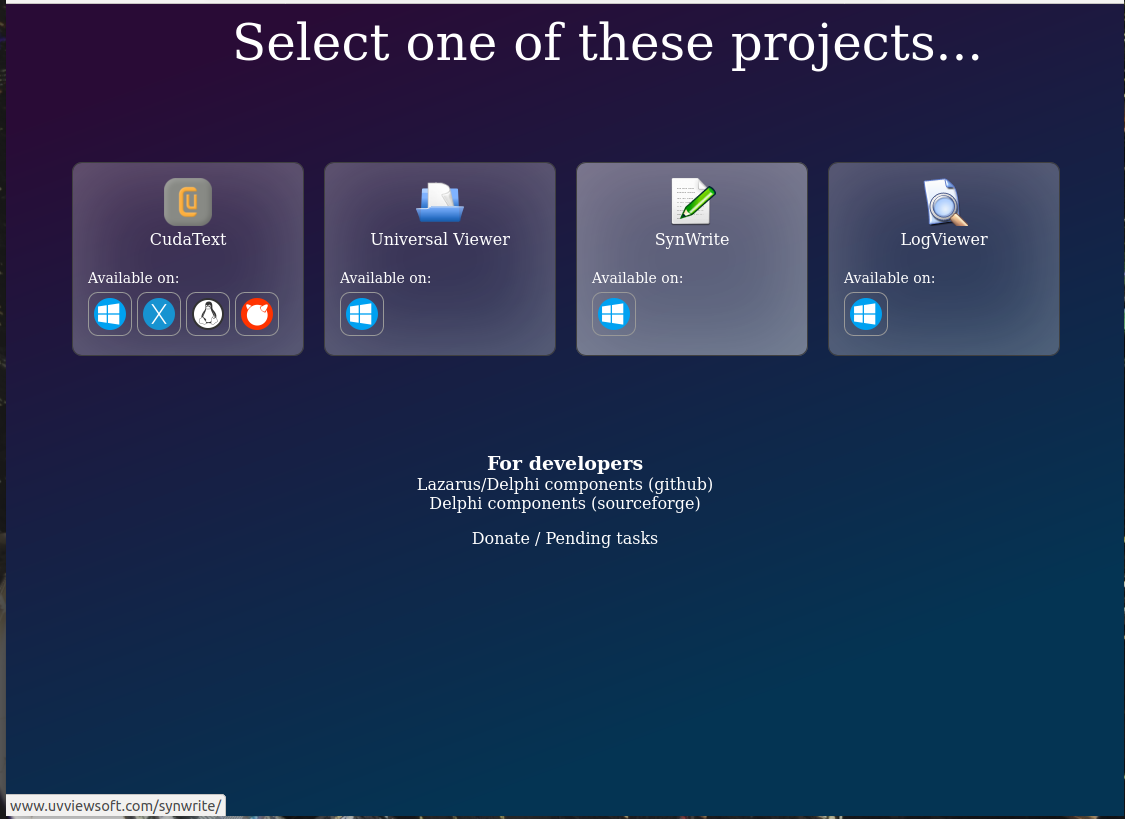
Task: Click the Windows icon under CudaText
Action: (x=110, y=313)
